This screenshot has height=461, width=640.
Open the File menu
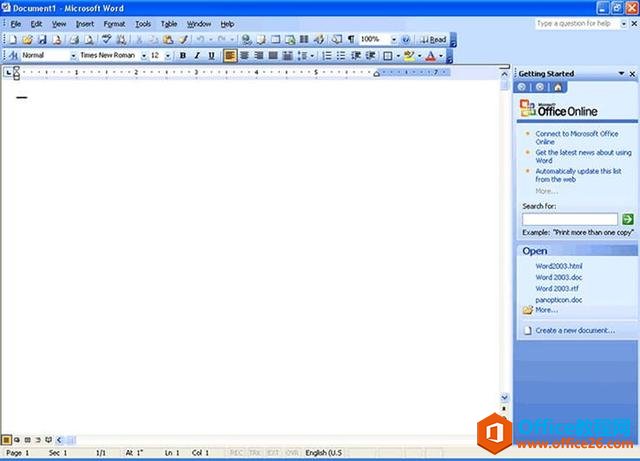(16, 24)
